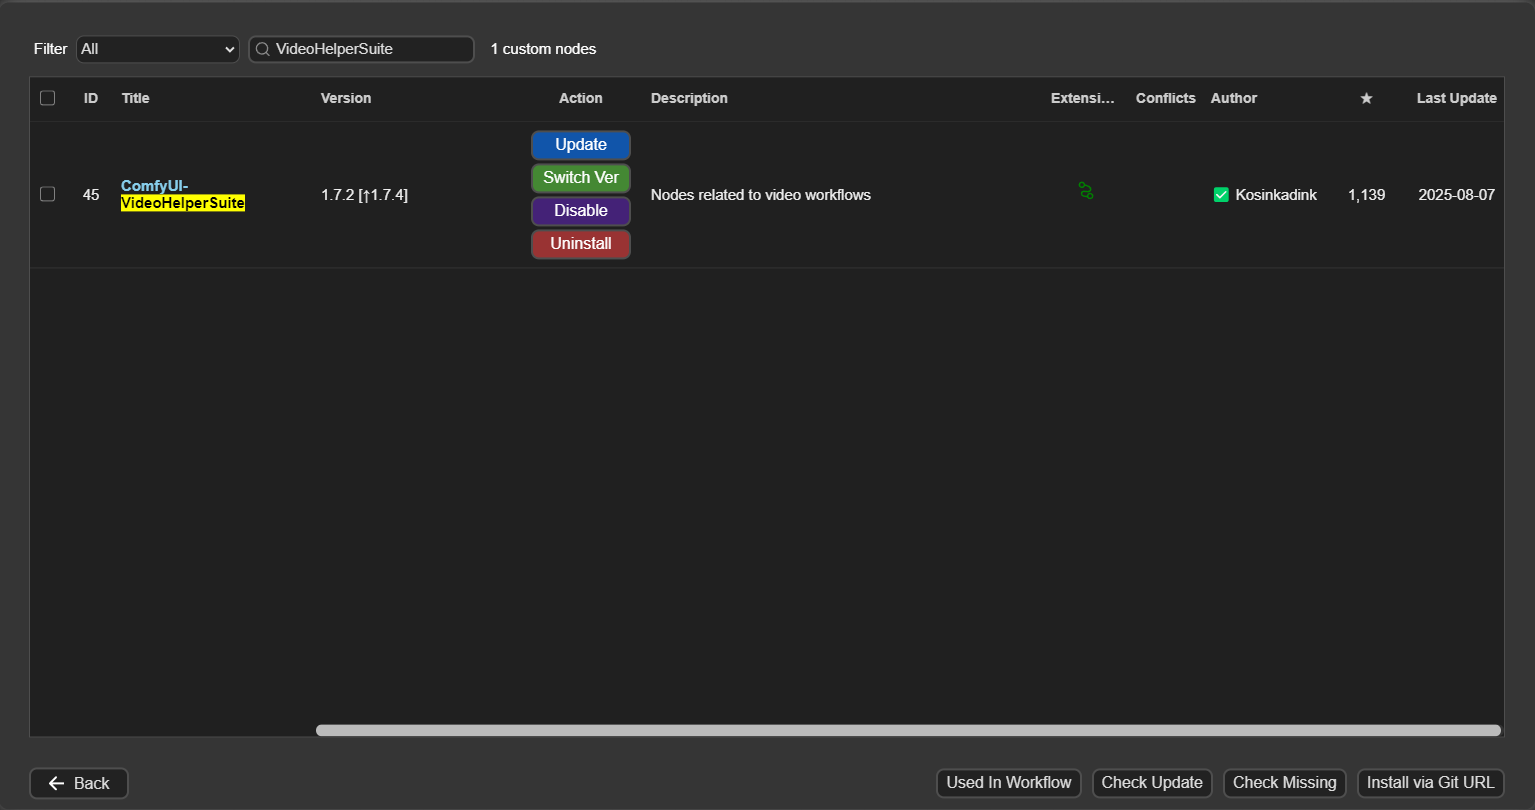The width and height of the screenshot is (1535, 810).
Task: Click the Back arrow icon
Action: tap(56, 783)
